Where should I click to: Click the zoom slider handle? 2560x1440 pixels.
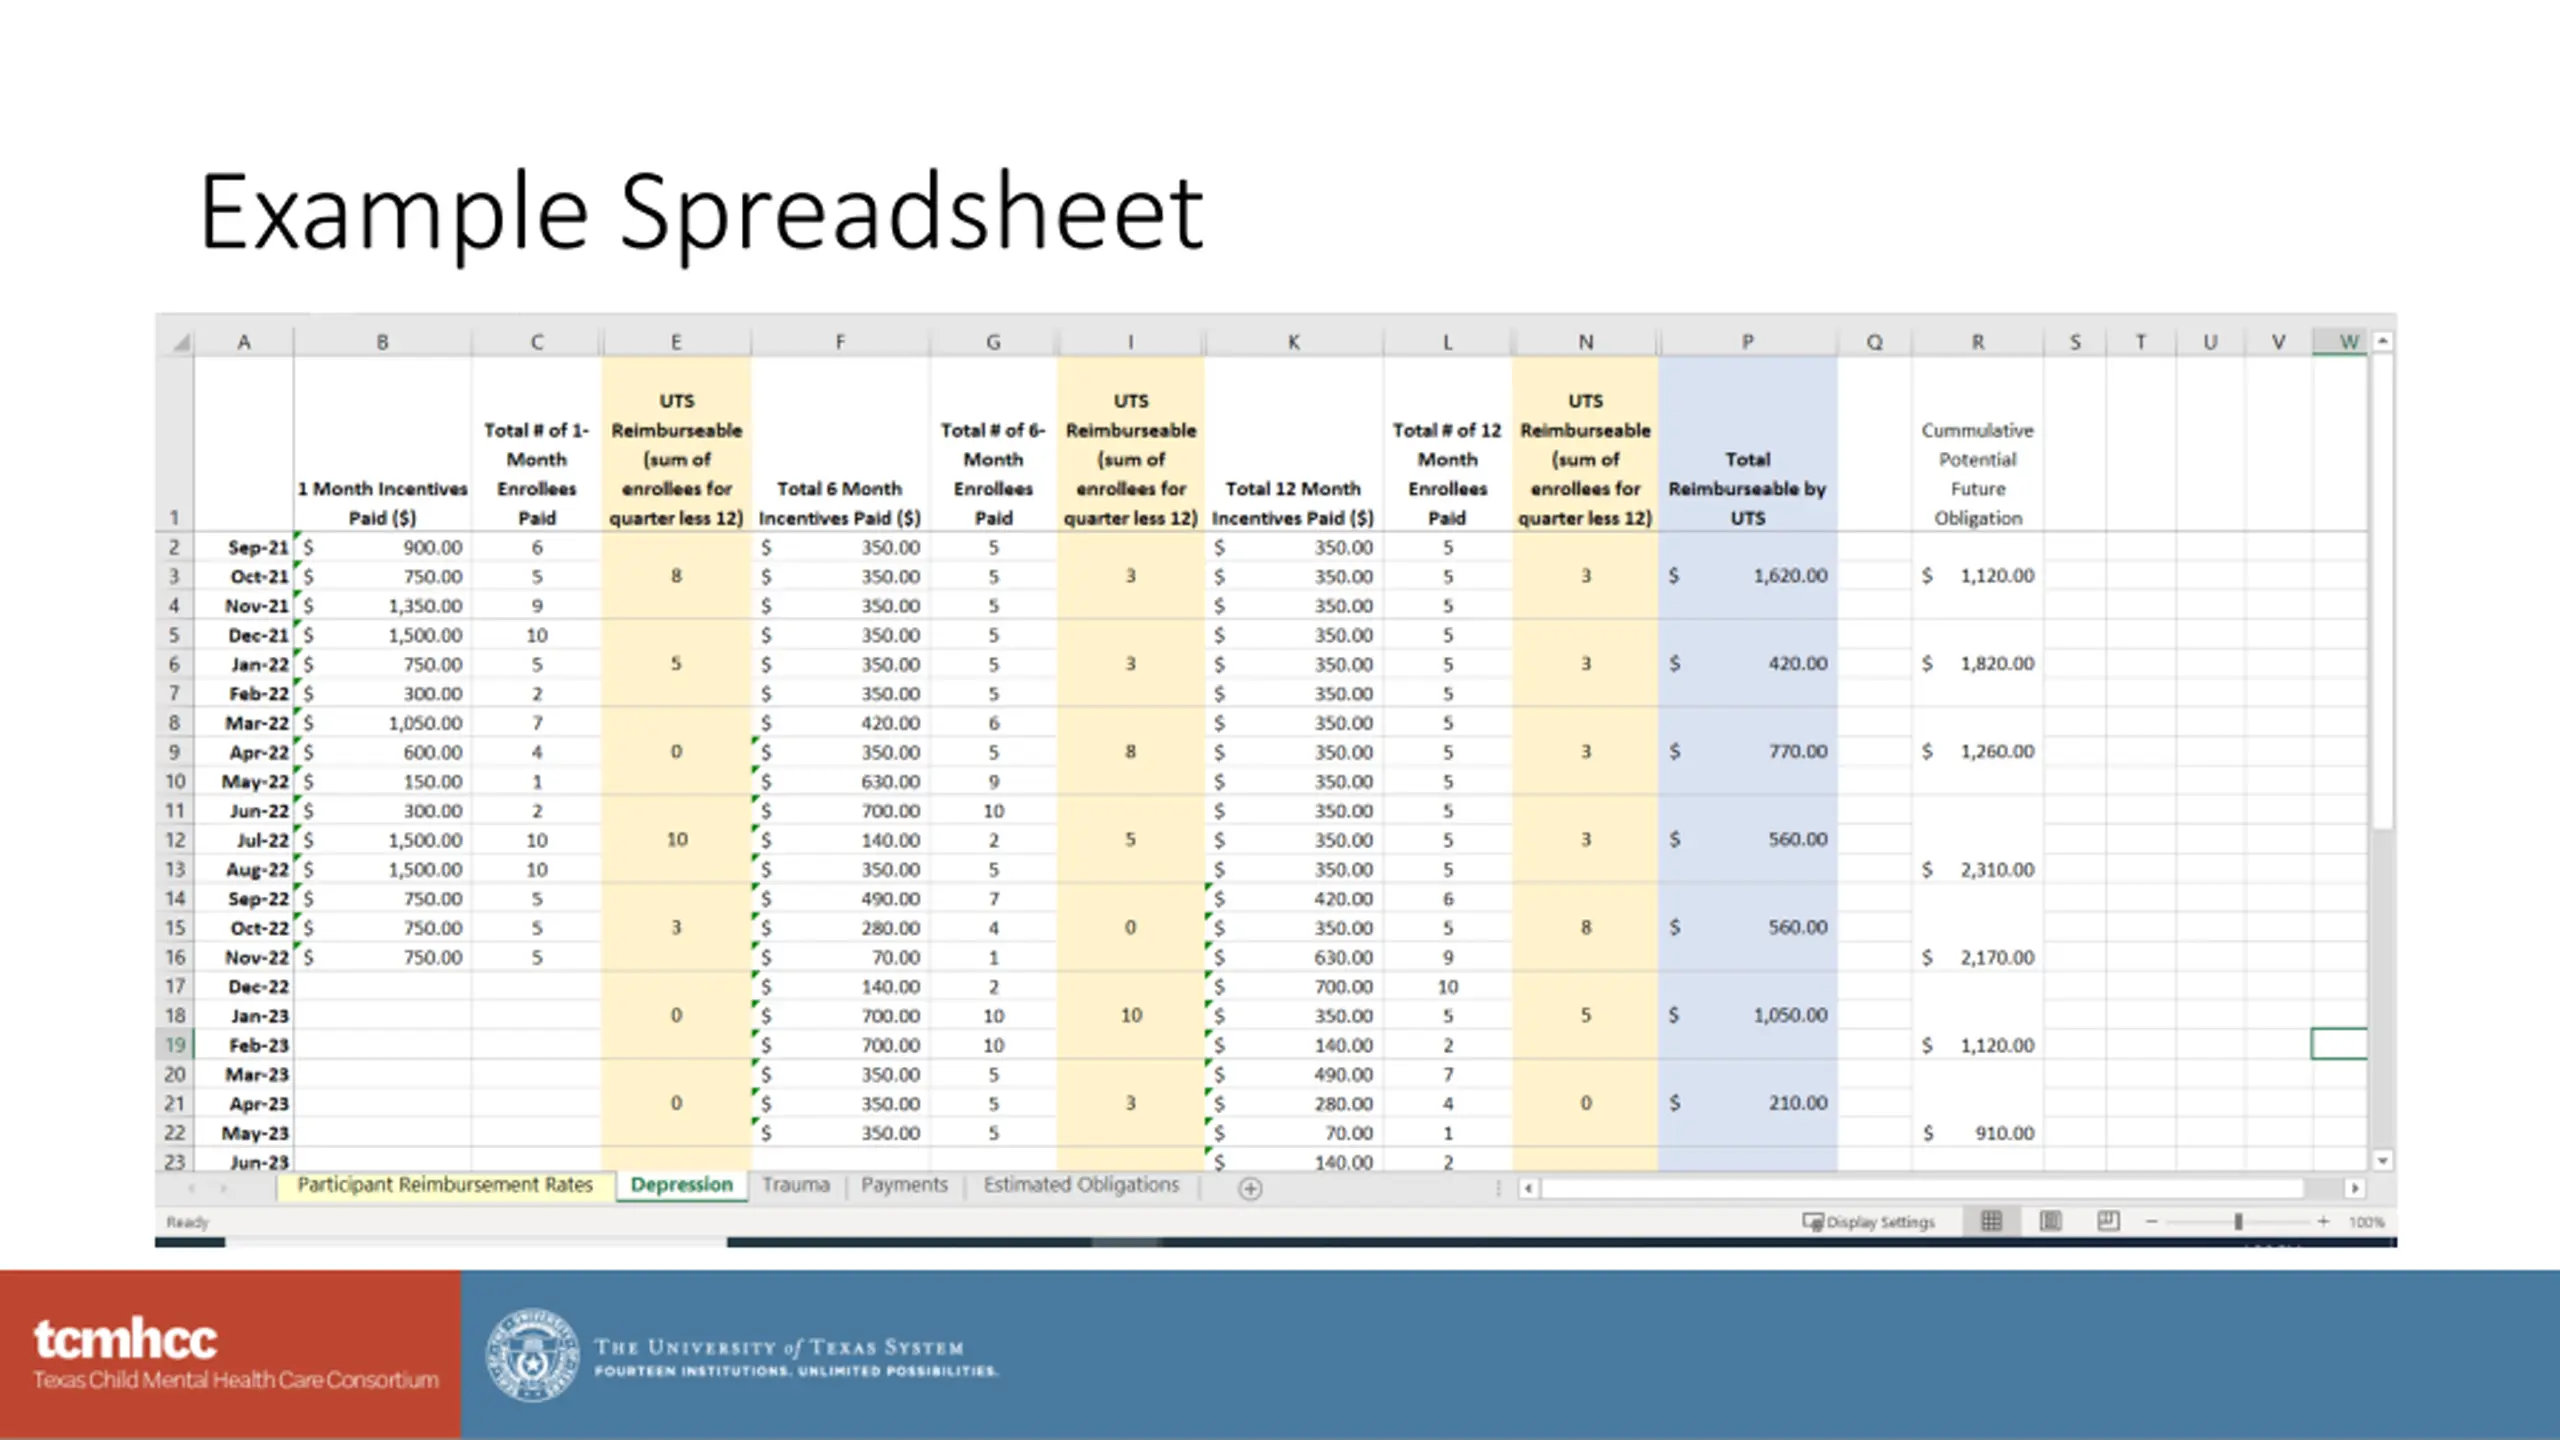(2238, 1222)
